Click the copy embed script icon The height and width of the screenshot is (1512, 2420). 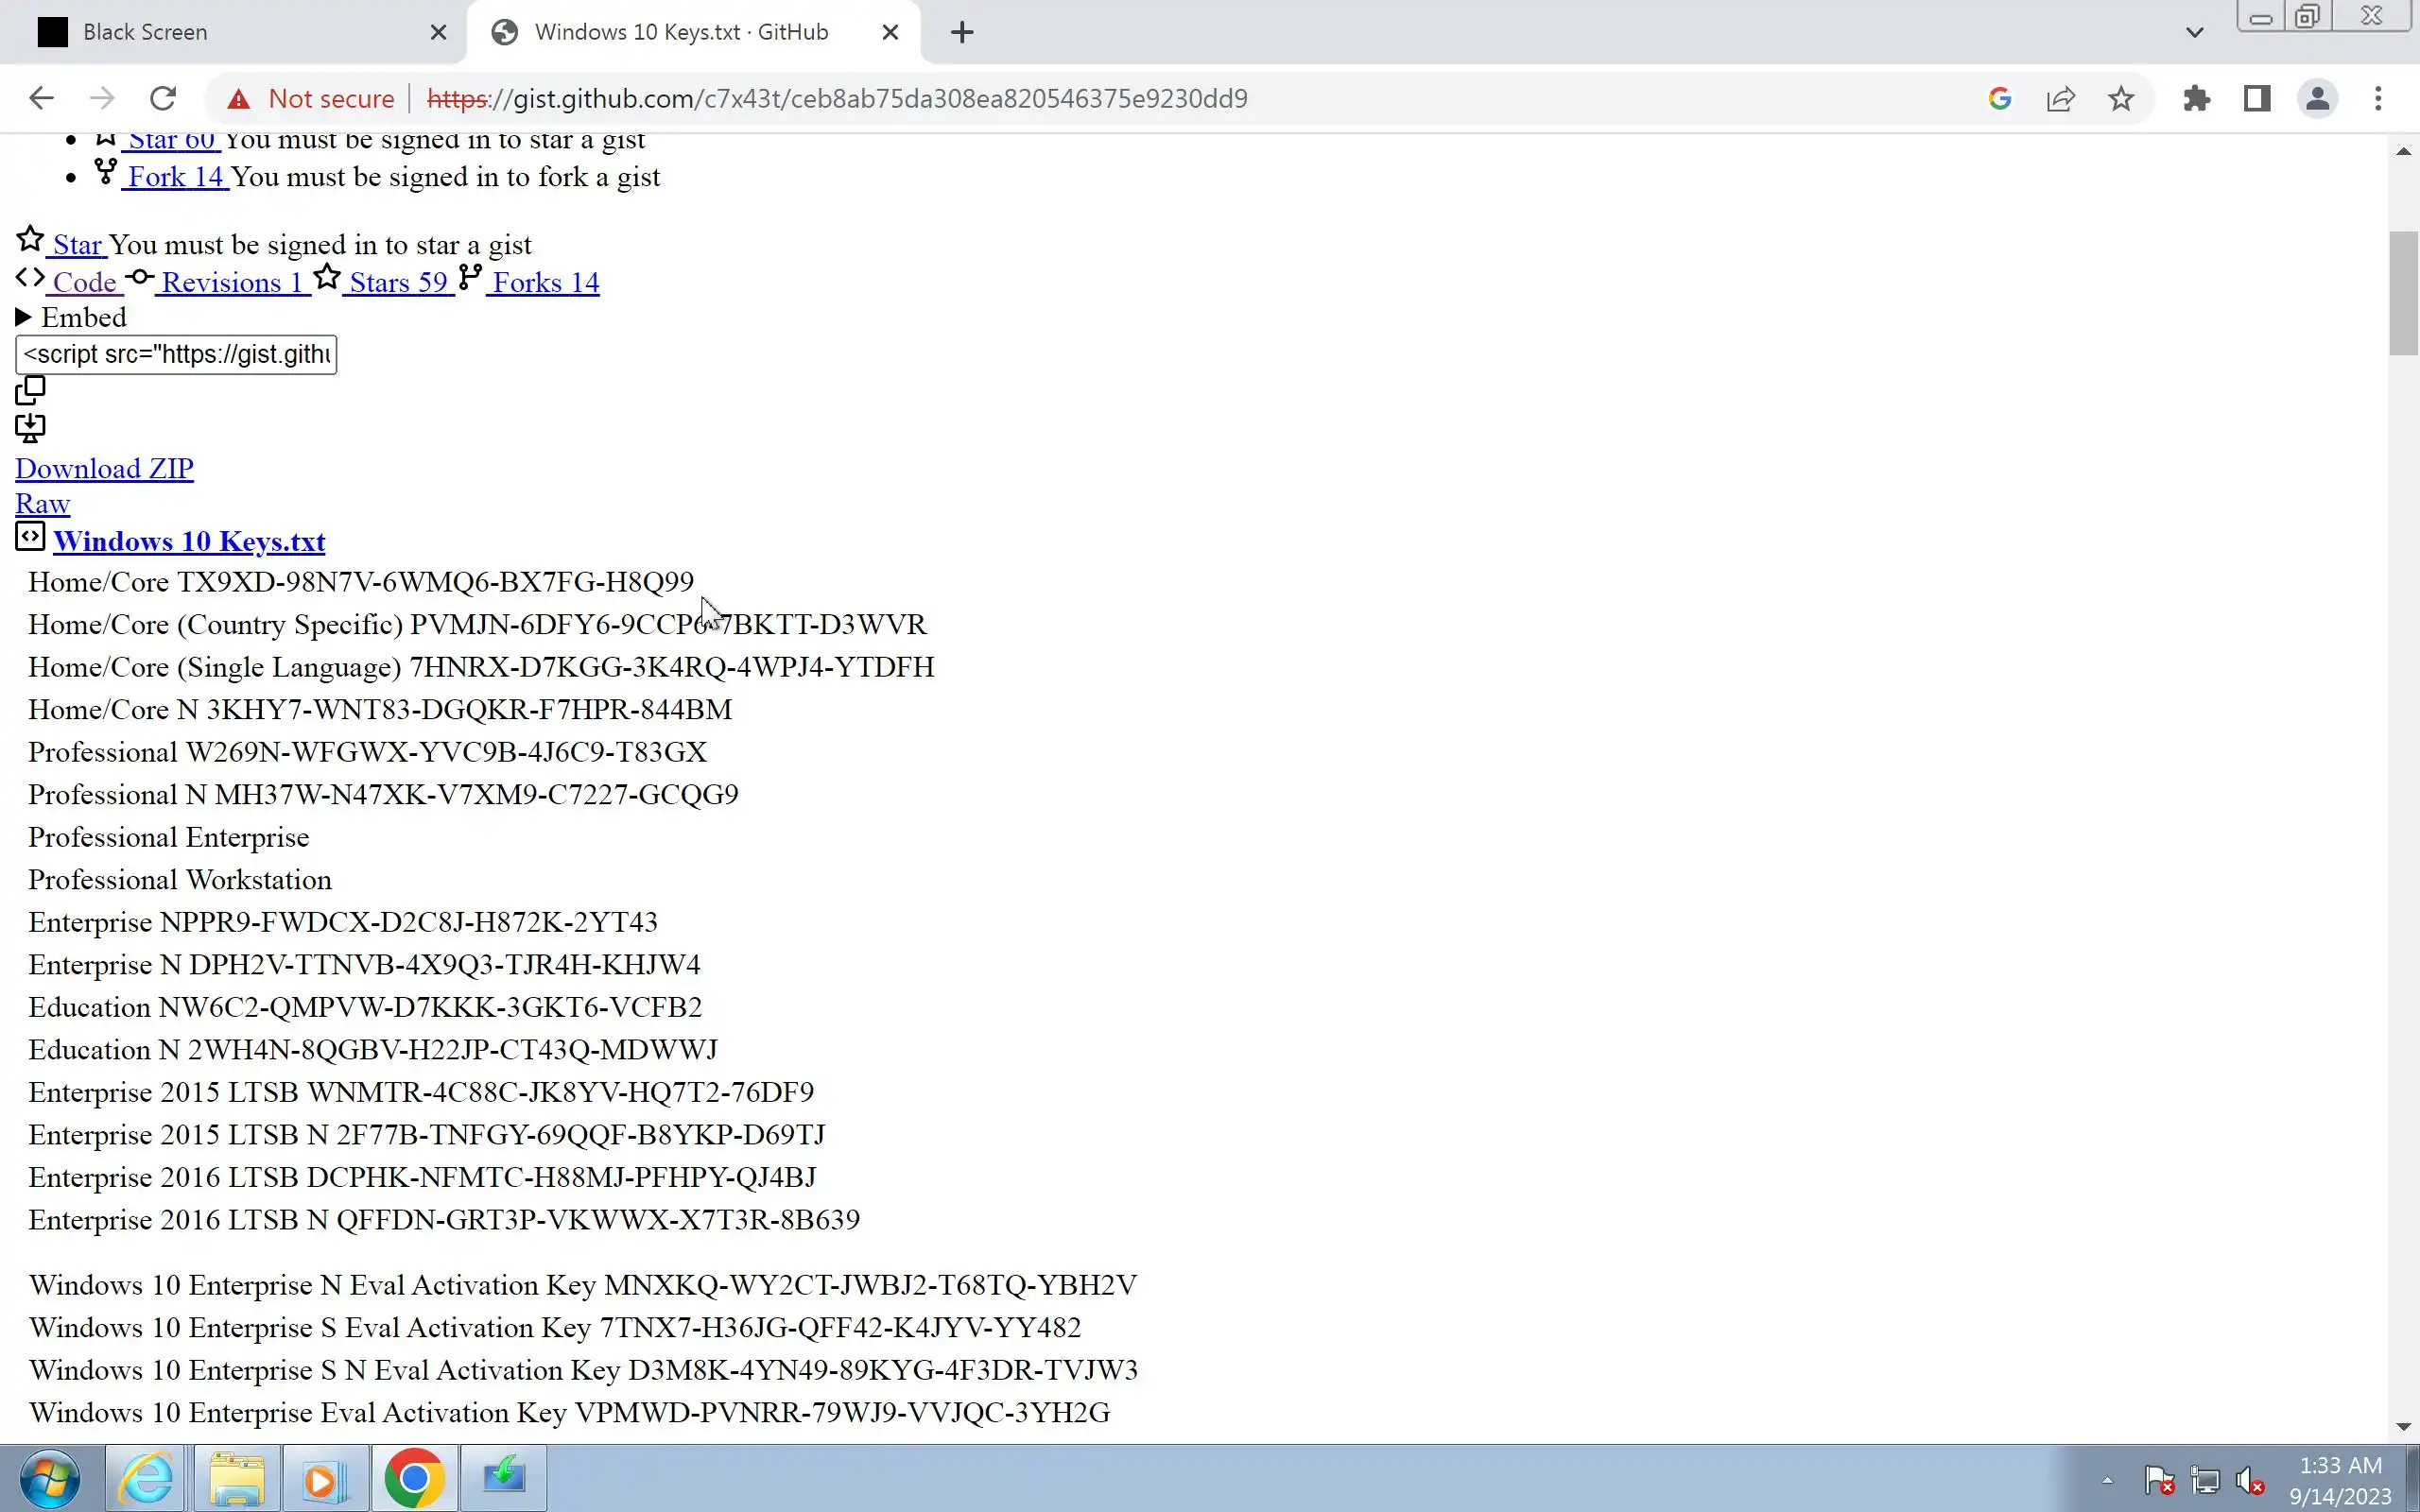pos(30,390)
